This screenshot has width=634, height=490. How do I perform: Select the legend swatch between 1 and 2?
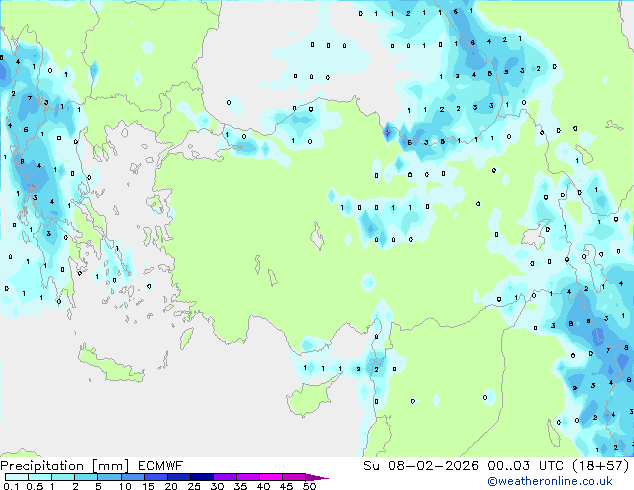tap(63, 477)
